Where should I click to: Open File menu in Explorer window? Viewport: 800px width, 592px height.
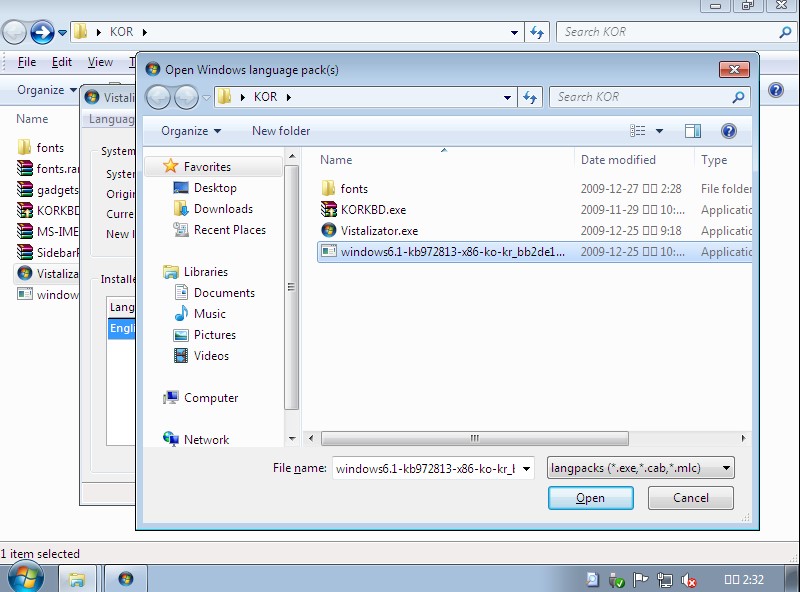tap(27, 62)
